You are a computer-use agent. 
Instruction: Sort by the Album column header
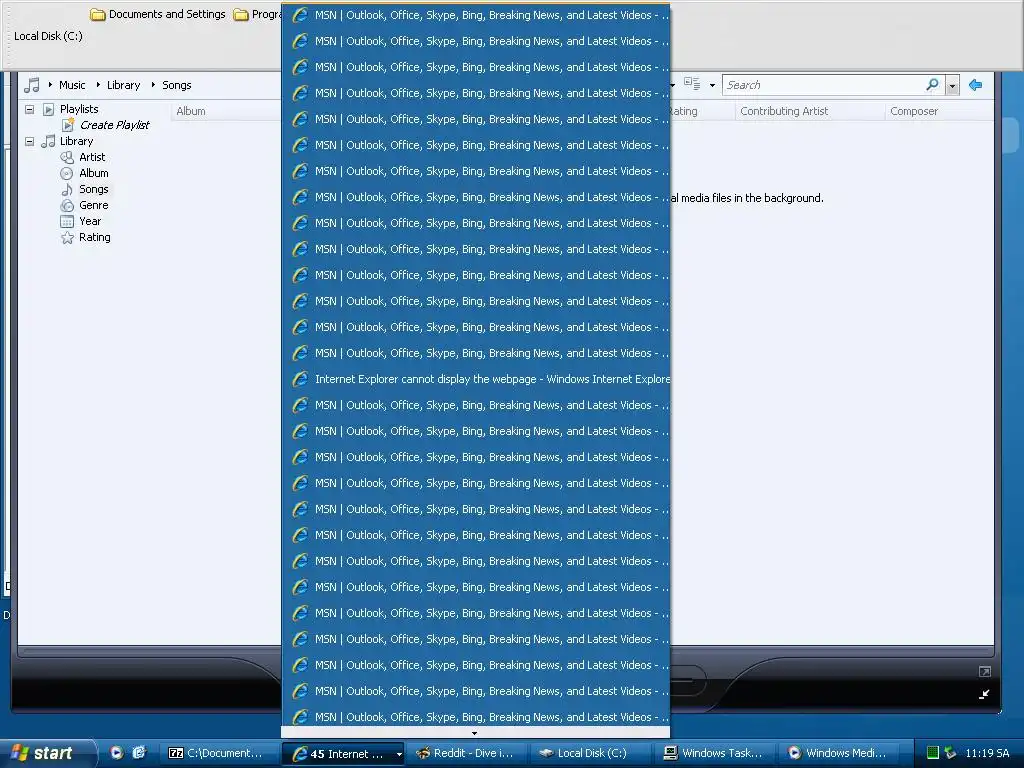(x=226, y=111)
